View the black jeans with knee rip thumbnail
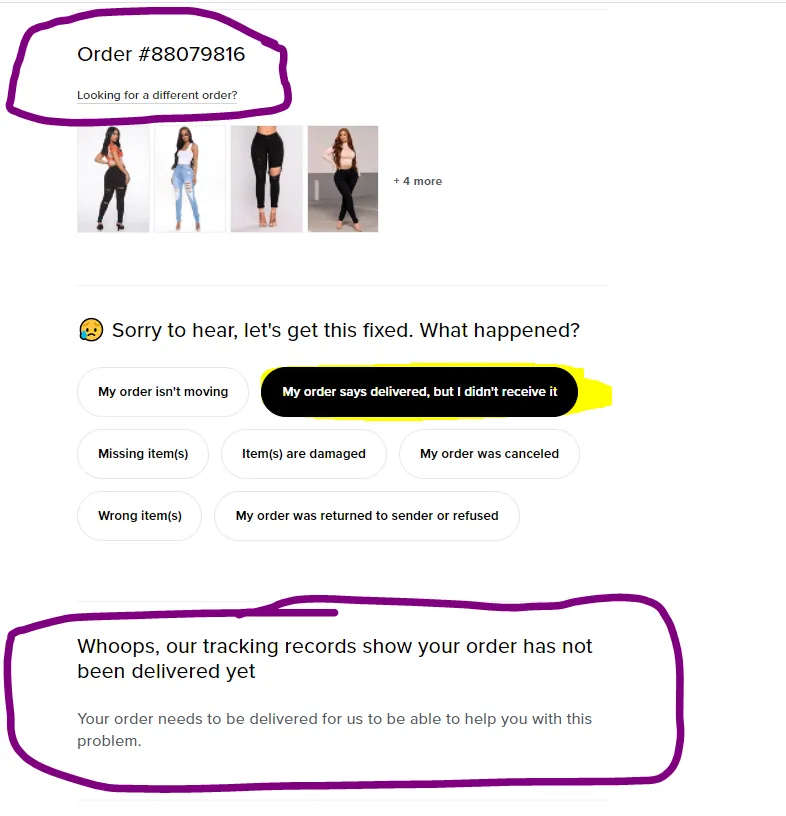Screen dimensions: 786x816 click(x=267, y=179)
